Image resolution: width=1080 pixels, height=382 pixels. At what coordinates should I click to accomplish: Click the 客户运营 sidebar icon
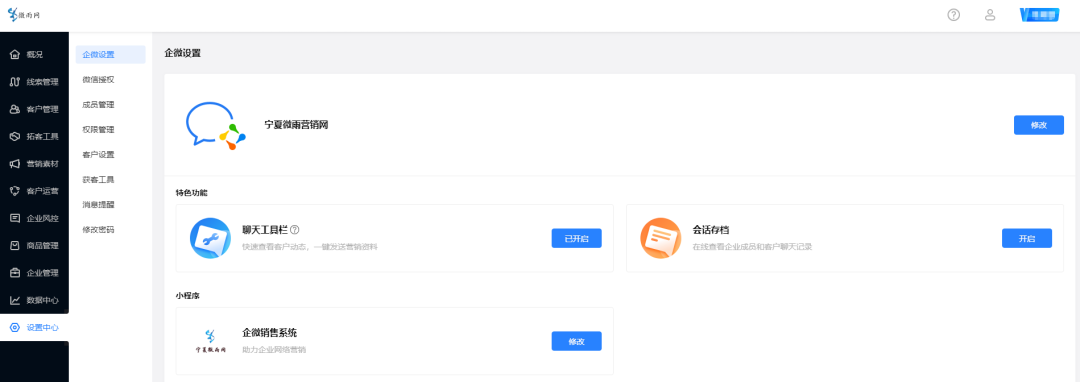click(x=14, y=191)
